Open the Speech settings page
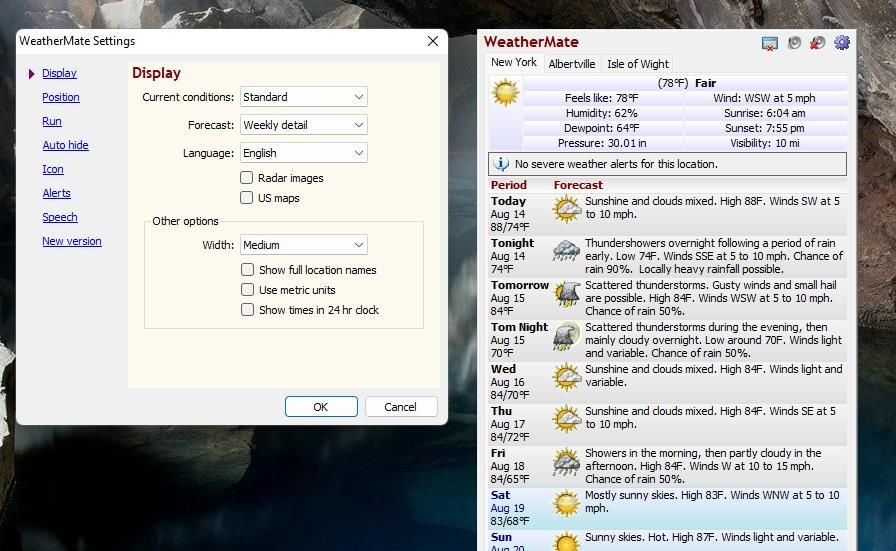896x551 pixels. [59, 217]
